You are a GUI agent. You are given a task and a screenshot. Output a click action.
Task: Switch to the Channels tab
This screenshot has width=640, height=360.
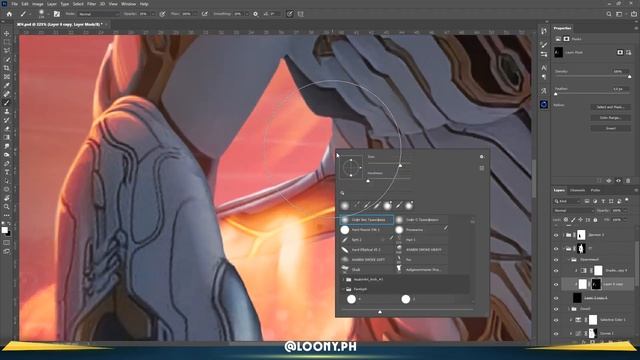coord(577,190)
